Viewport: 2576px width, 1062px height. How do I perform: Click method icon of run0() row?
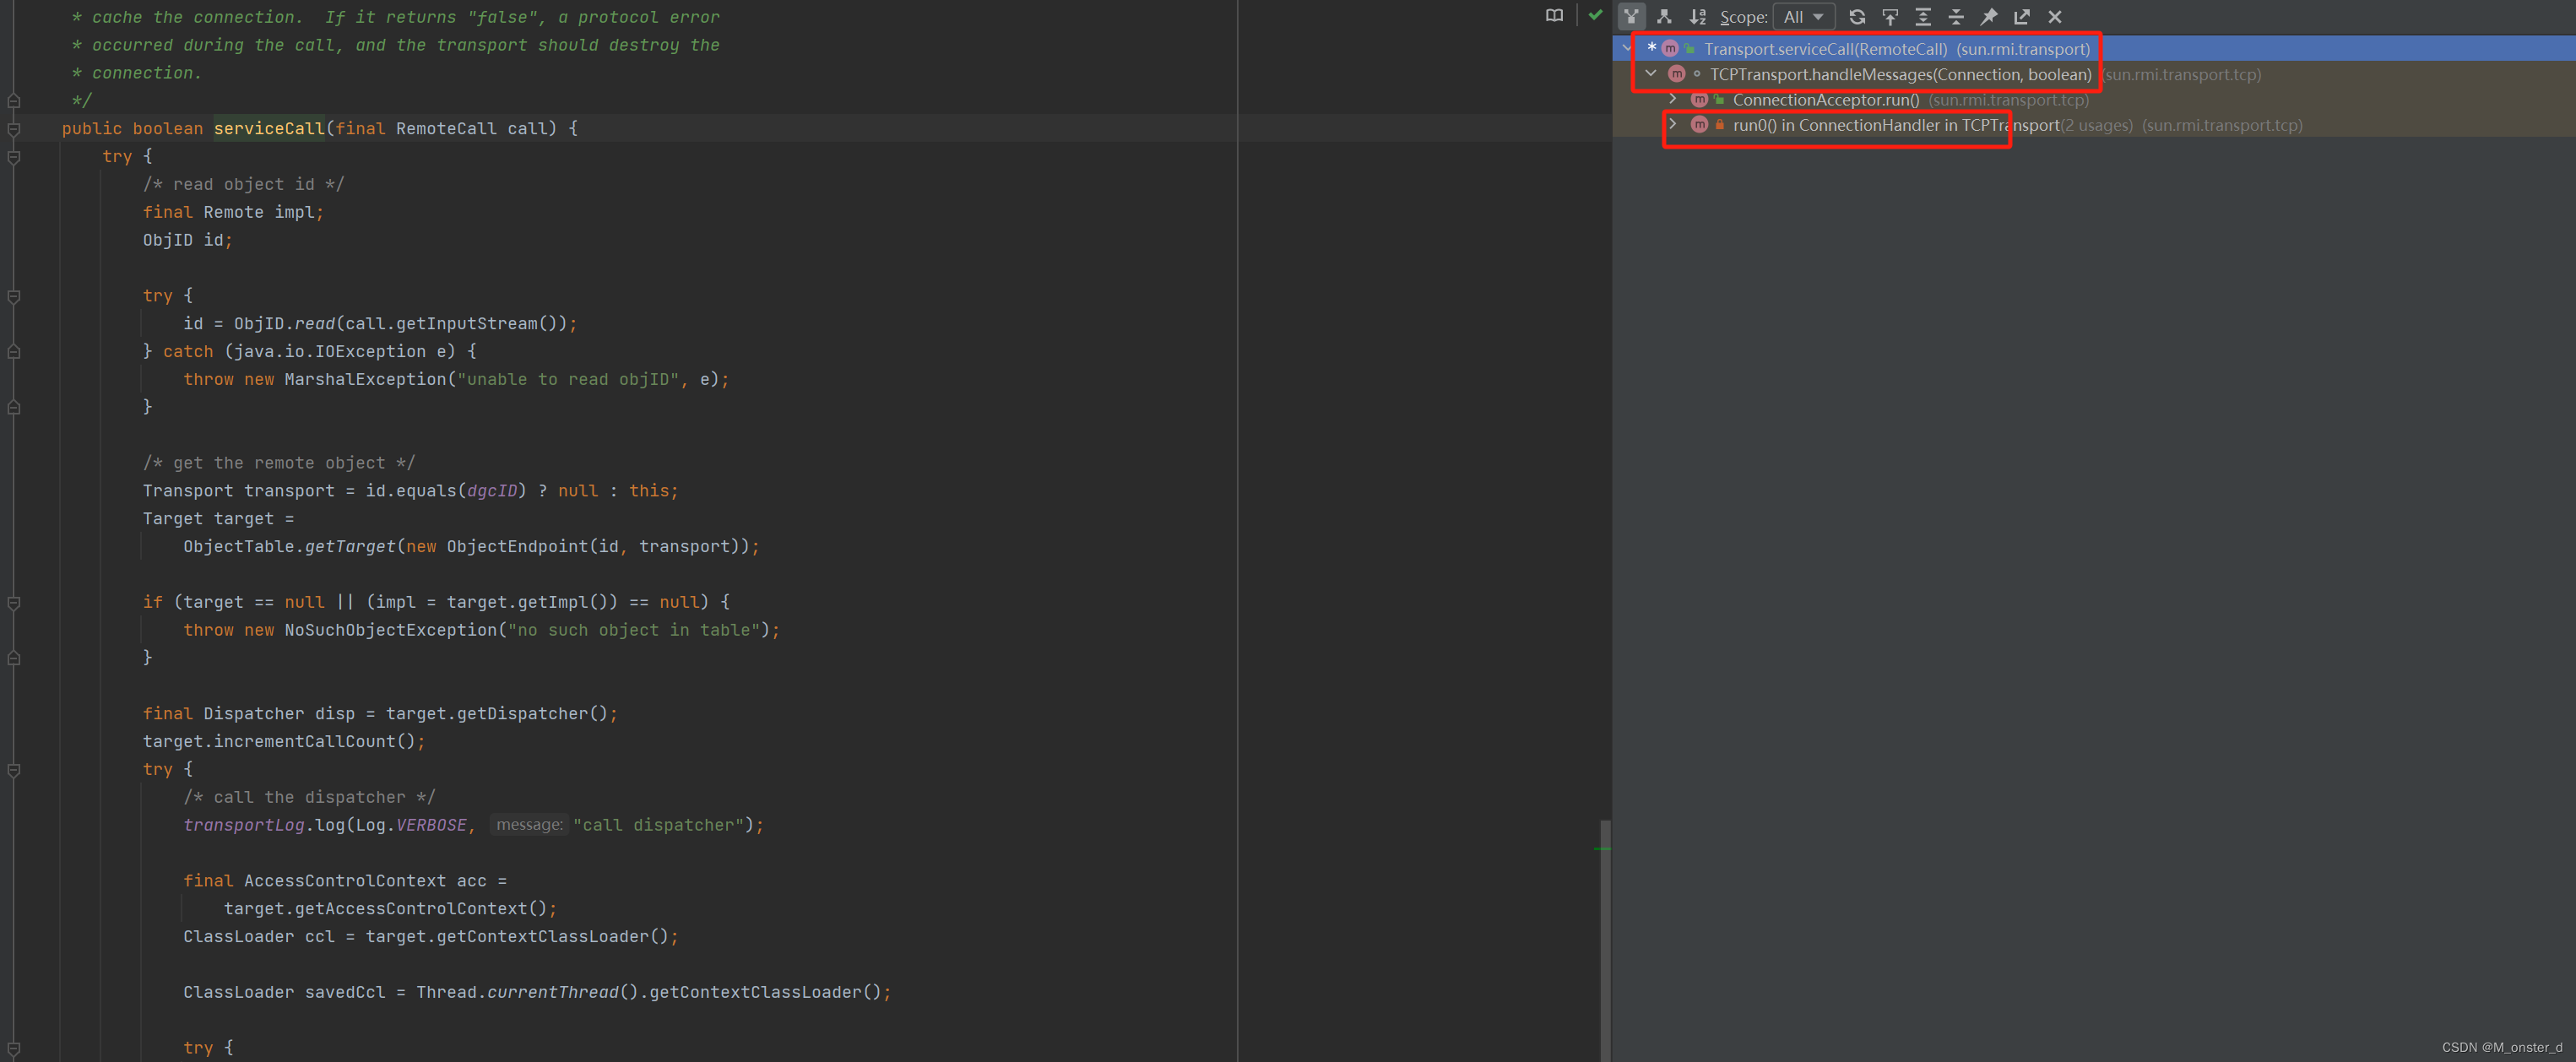pyautogui.click(x=1699, y=125)
